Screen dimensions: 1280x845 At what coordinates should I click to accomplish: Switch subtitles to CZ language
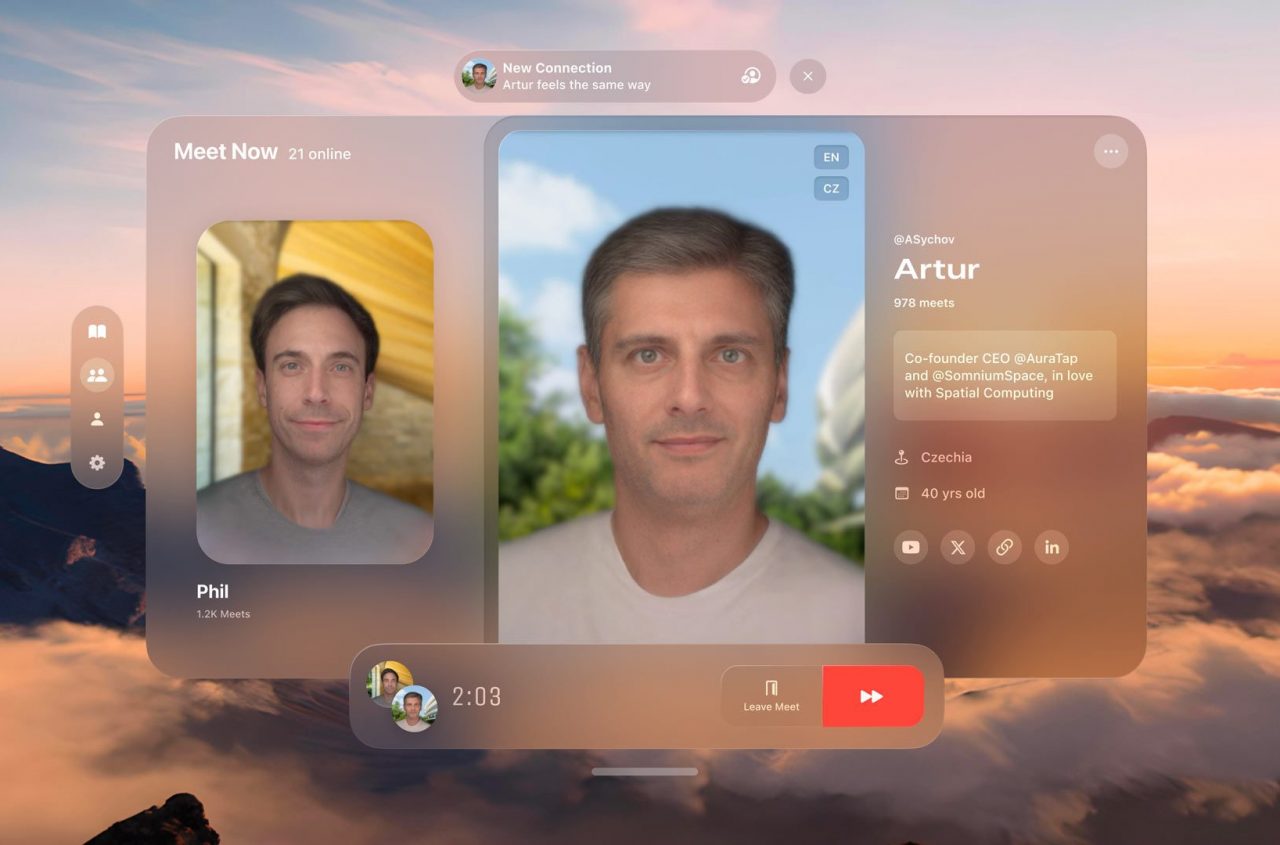[830, 188]
